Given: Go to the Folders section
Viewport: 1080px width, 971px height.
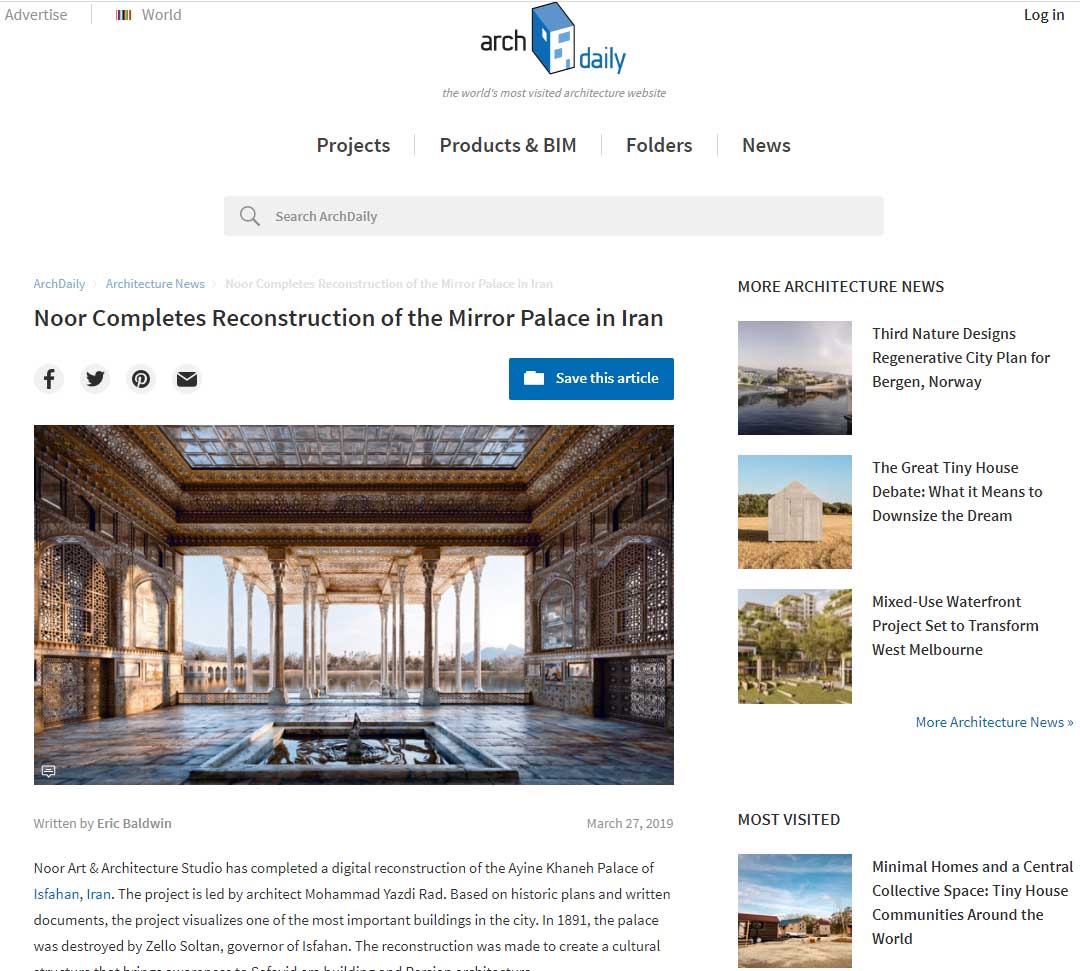Looking at the screenshot, I should (658, 145).
